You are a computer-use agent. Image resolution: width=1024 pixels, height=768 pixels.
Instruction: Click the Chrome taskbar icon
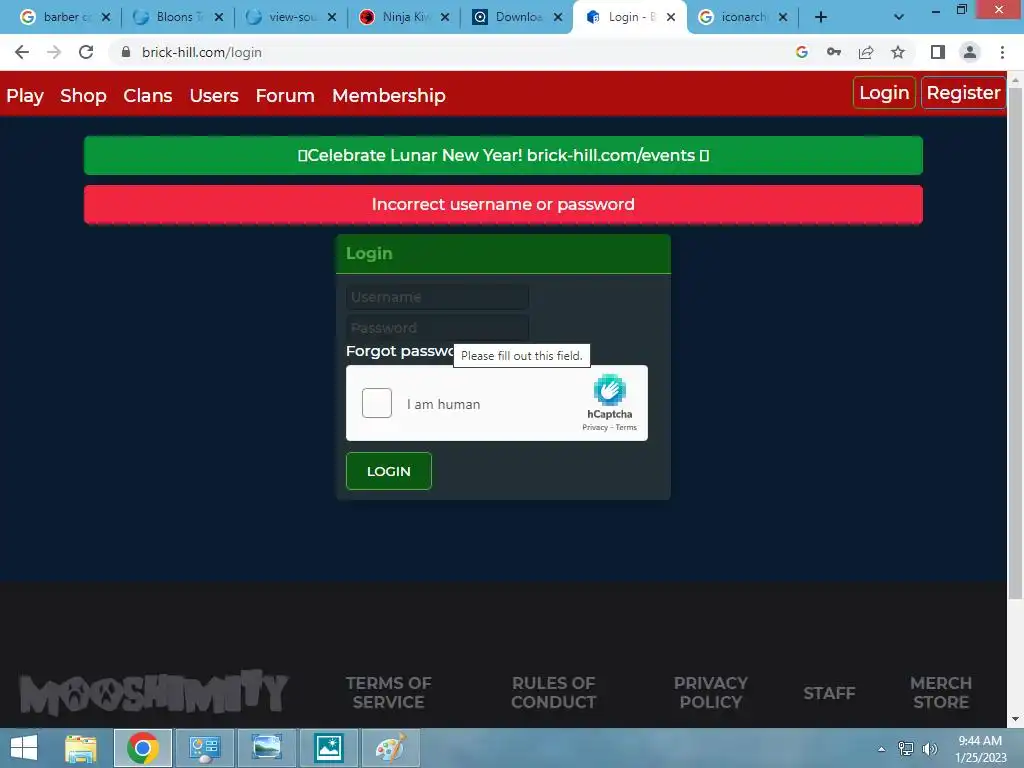(x=143, y=748)
